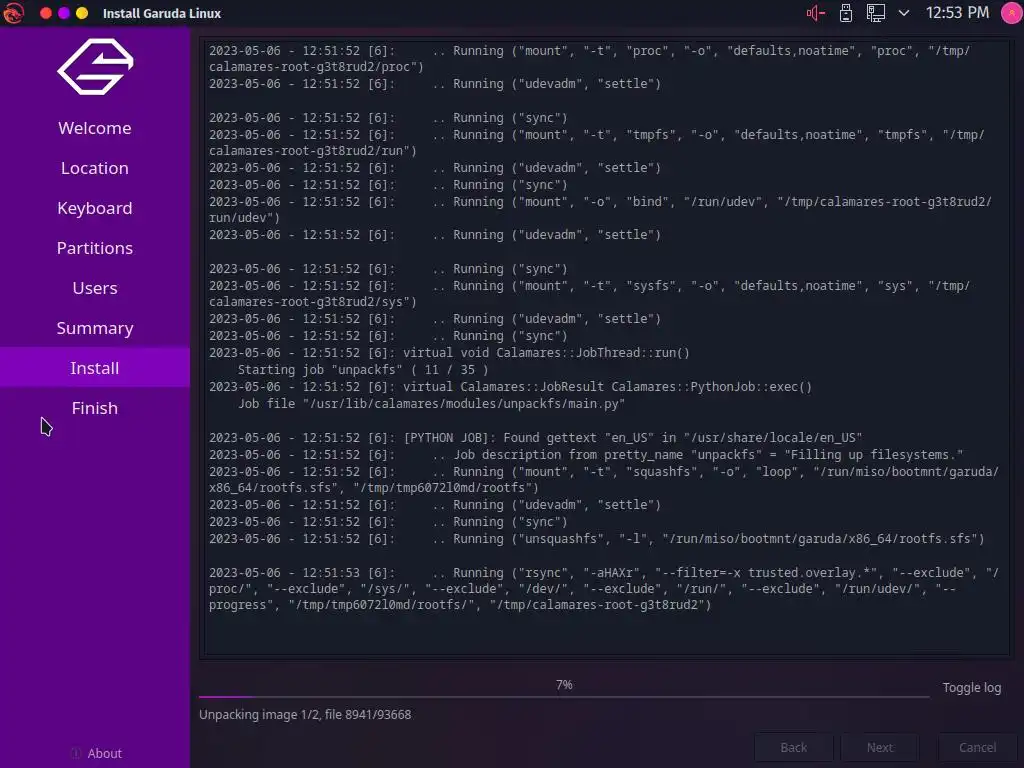The width and height of the screenshot is (1024, 768).
Task: Click the yellow window control button
Action: [82, 13]
